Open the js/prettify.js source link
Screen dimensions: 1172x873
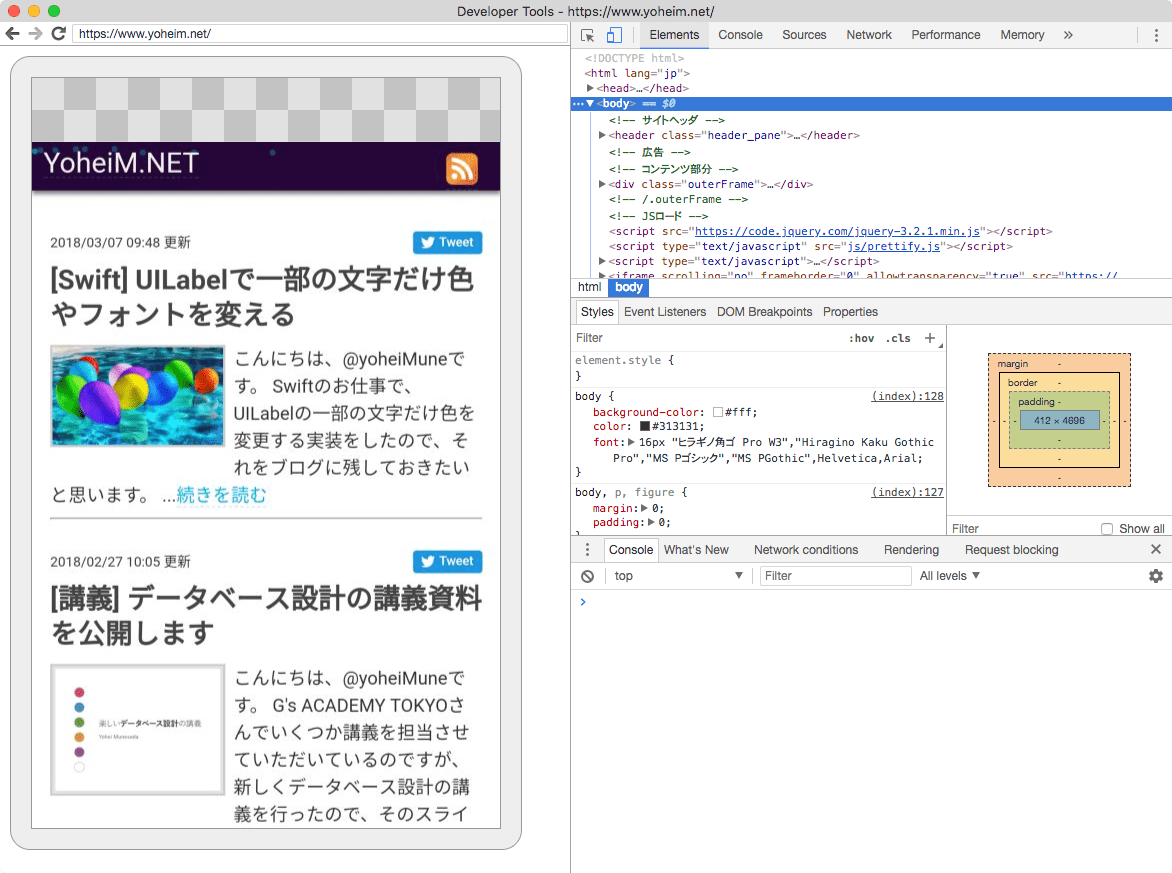[x=893, y=246]
